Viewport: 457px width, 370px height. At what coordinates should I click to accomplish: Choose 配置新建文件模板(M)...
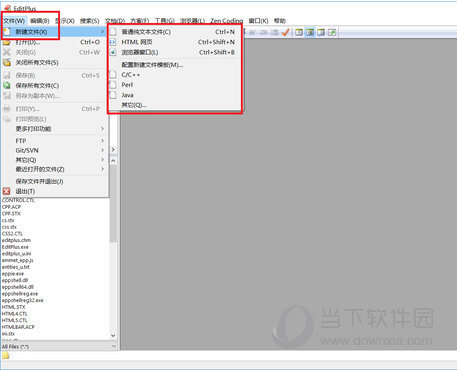click(x=175, y=65)
